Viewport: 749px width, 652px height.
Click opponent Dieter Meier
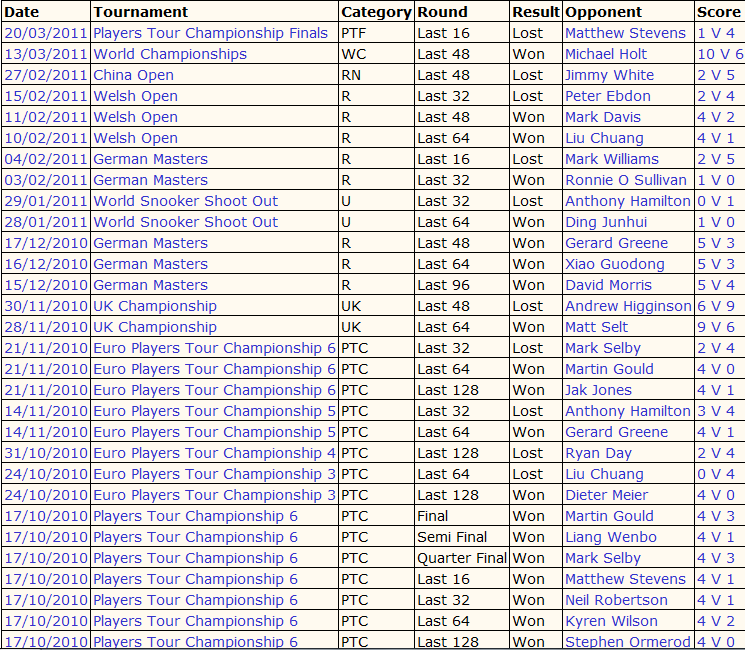point(607,495)
